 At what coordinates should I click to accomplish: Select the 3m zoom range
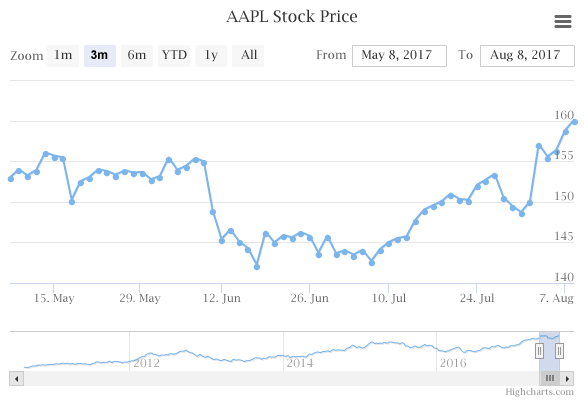click(x=100, y=56)
